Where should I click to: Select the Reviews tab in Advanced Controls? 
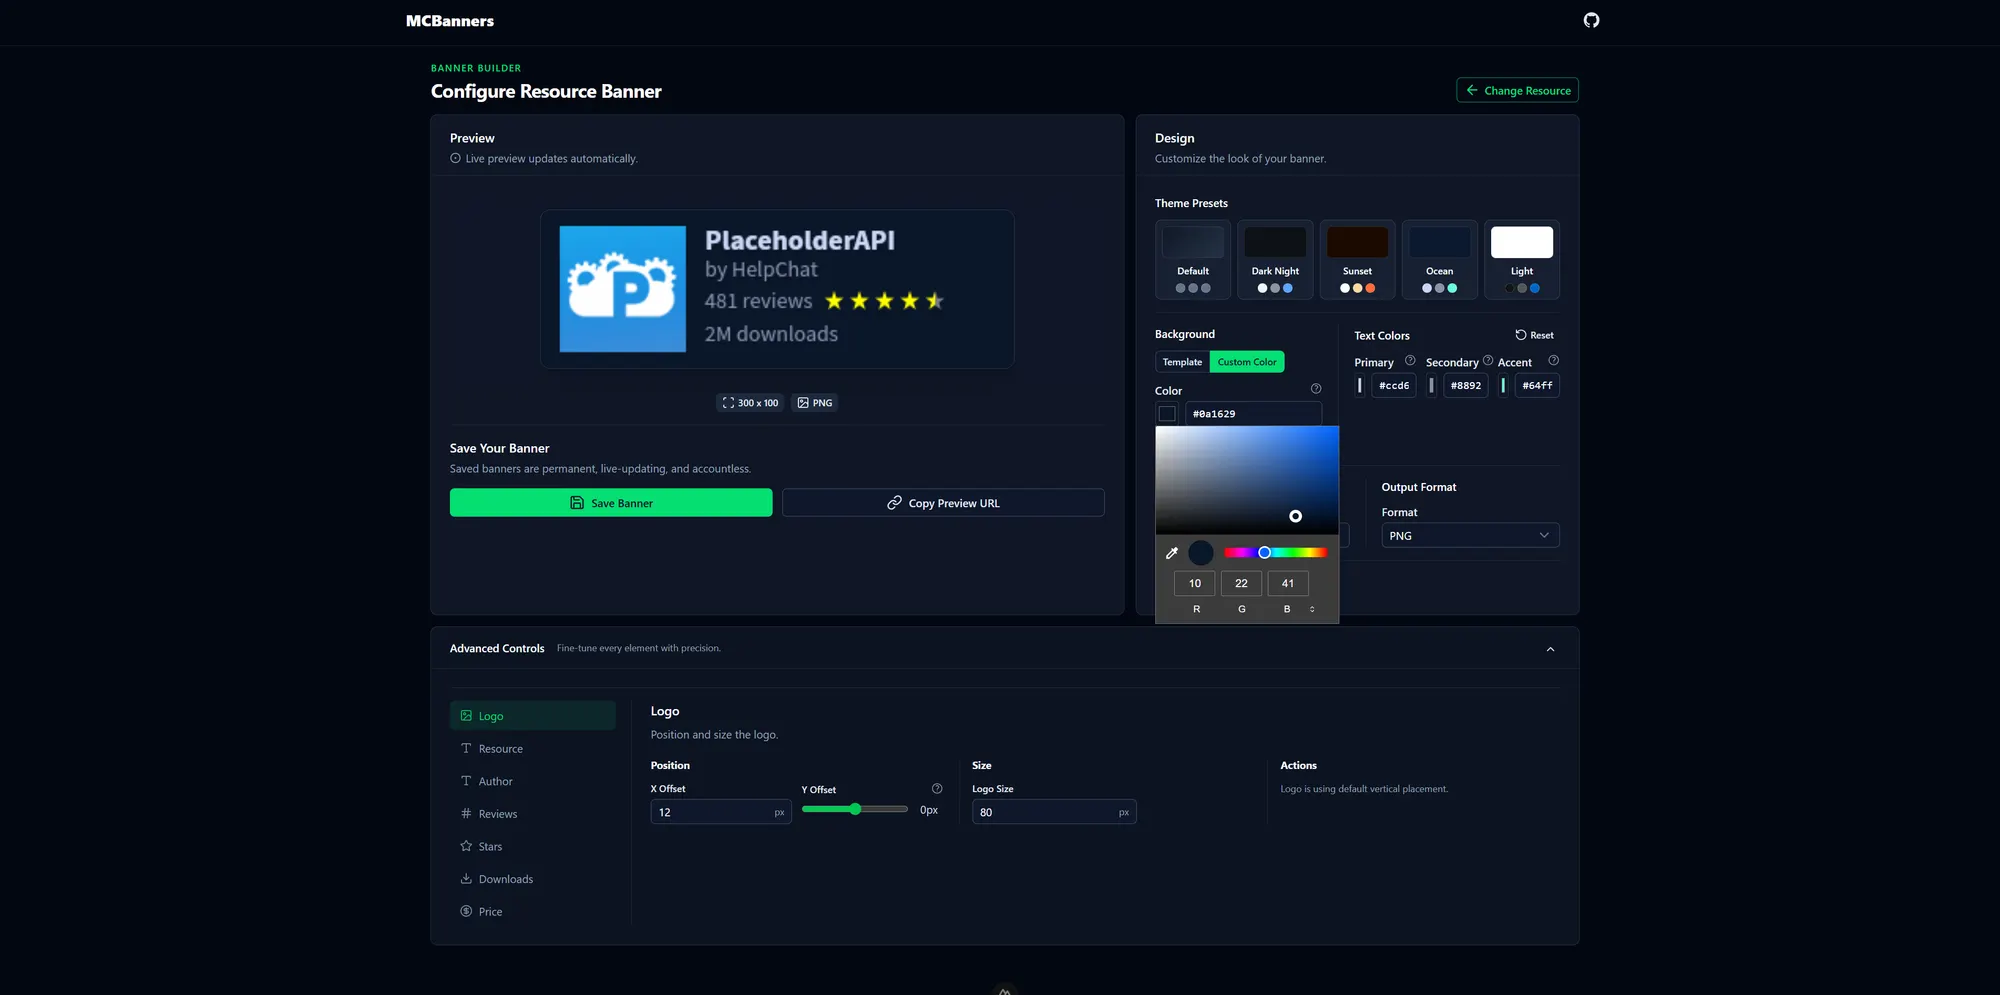[x=532, y=814]
